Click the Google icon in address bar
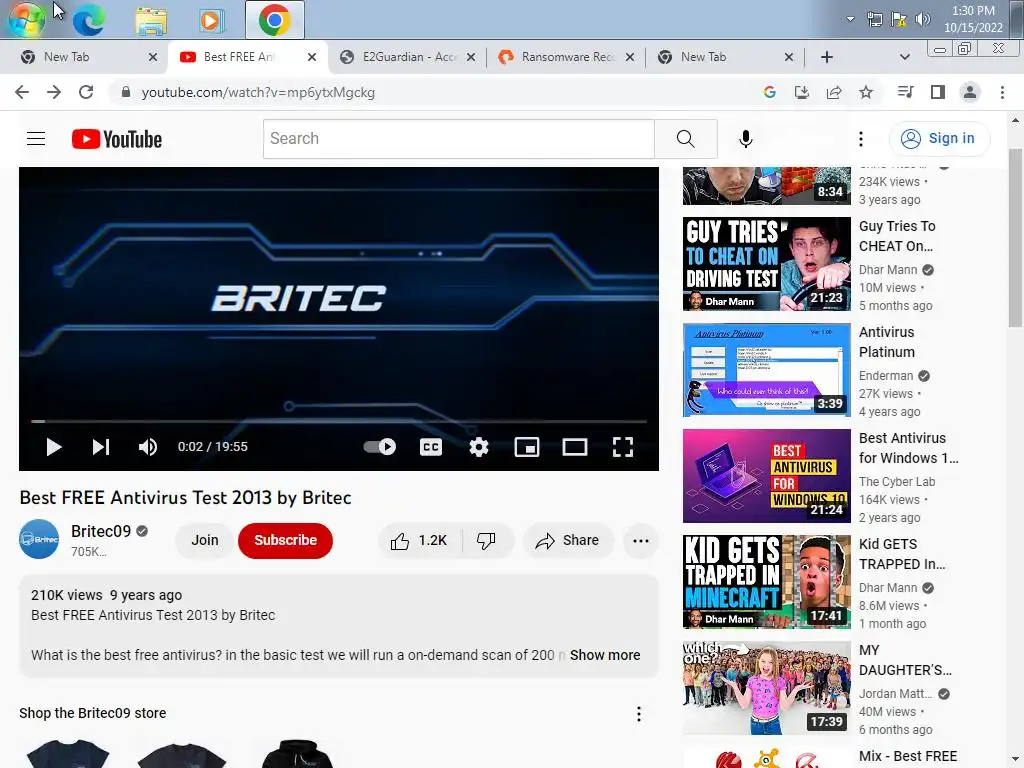Viewport: 1024px width, 768px height. [770, 92]
